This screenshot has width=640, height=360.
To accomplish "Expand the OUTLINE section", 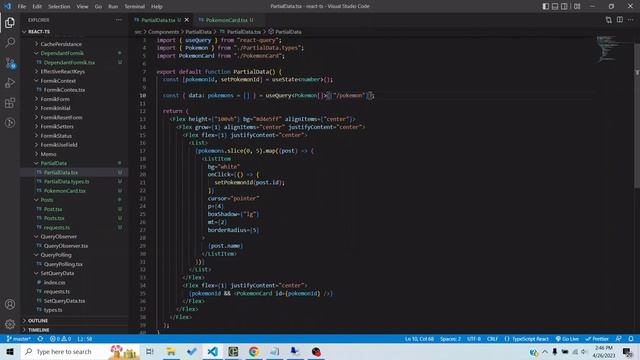I will [38, 320].
